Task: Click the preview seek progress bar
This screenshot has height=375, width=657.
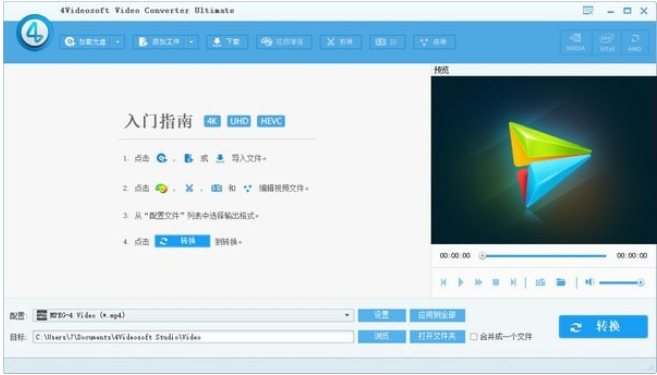Action: (x=543, y=256)
